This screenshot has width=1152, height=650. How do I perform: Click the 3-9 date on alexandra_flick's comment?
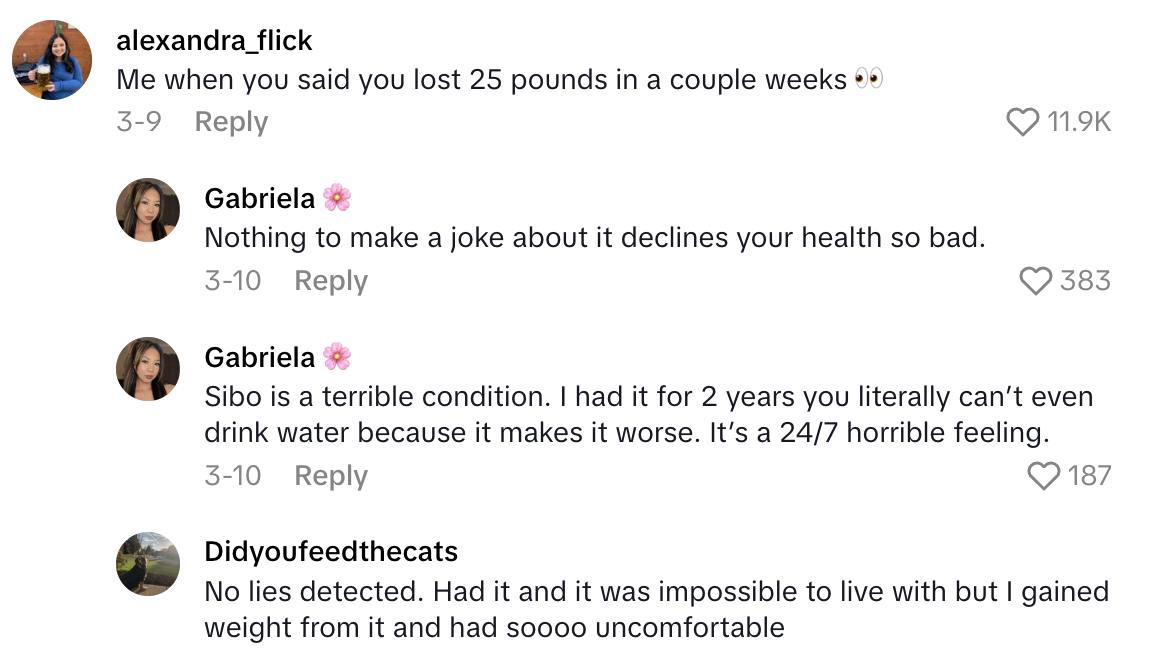pyautogui.click(x=138, y=122)
